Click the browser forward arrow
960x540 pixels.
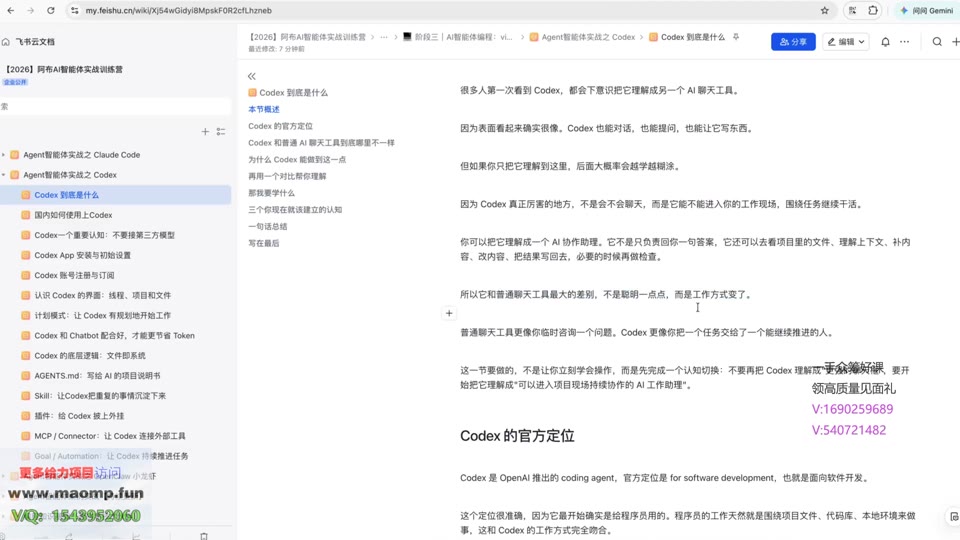click(x=31, y=10)
